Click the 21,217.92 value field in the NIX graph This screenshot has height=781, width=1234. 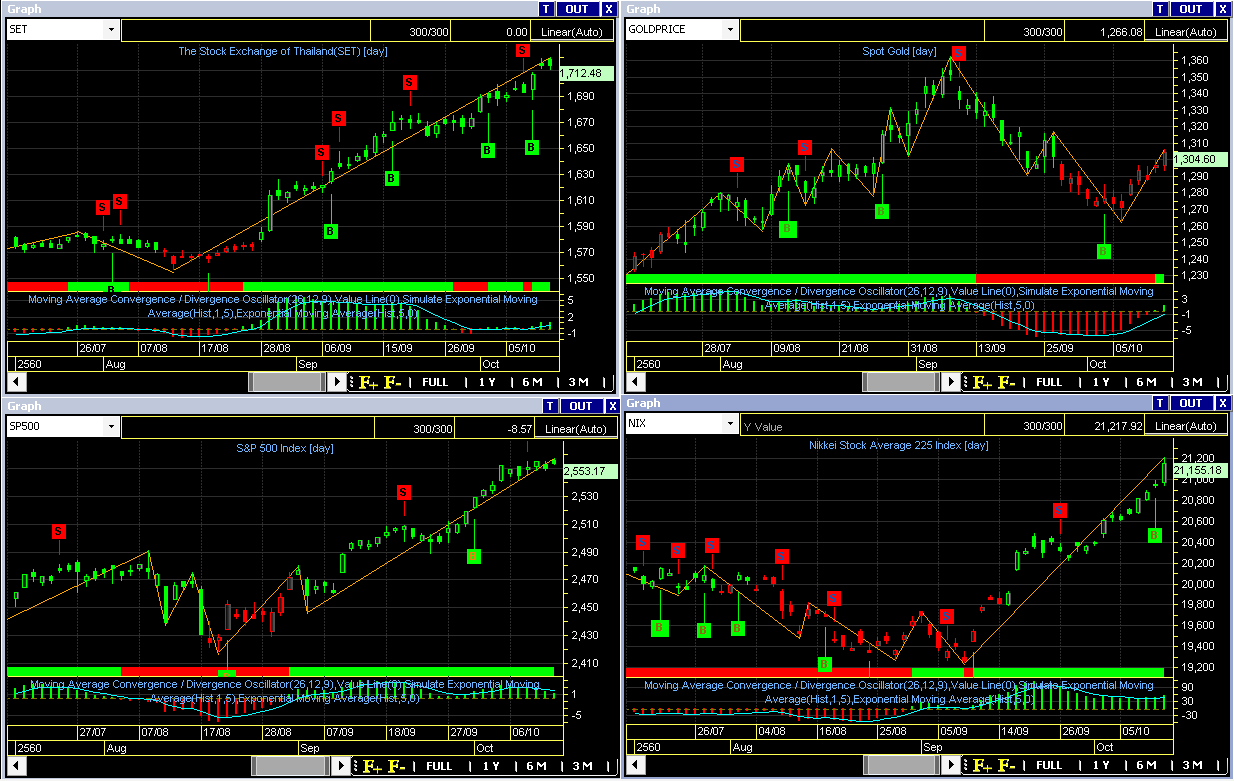[1107, 426]
